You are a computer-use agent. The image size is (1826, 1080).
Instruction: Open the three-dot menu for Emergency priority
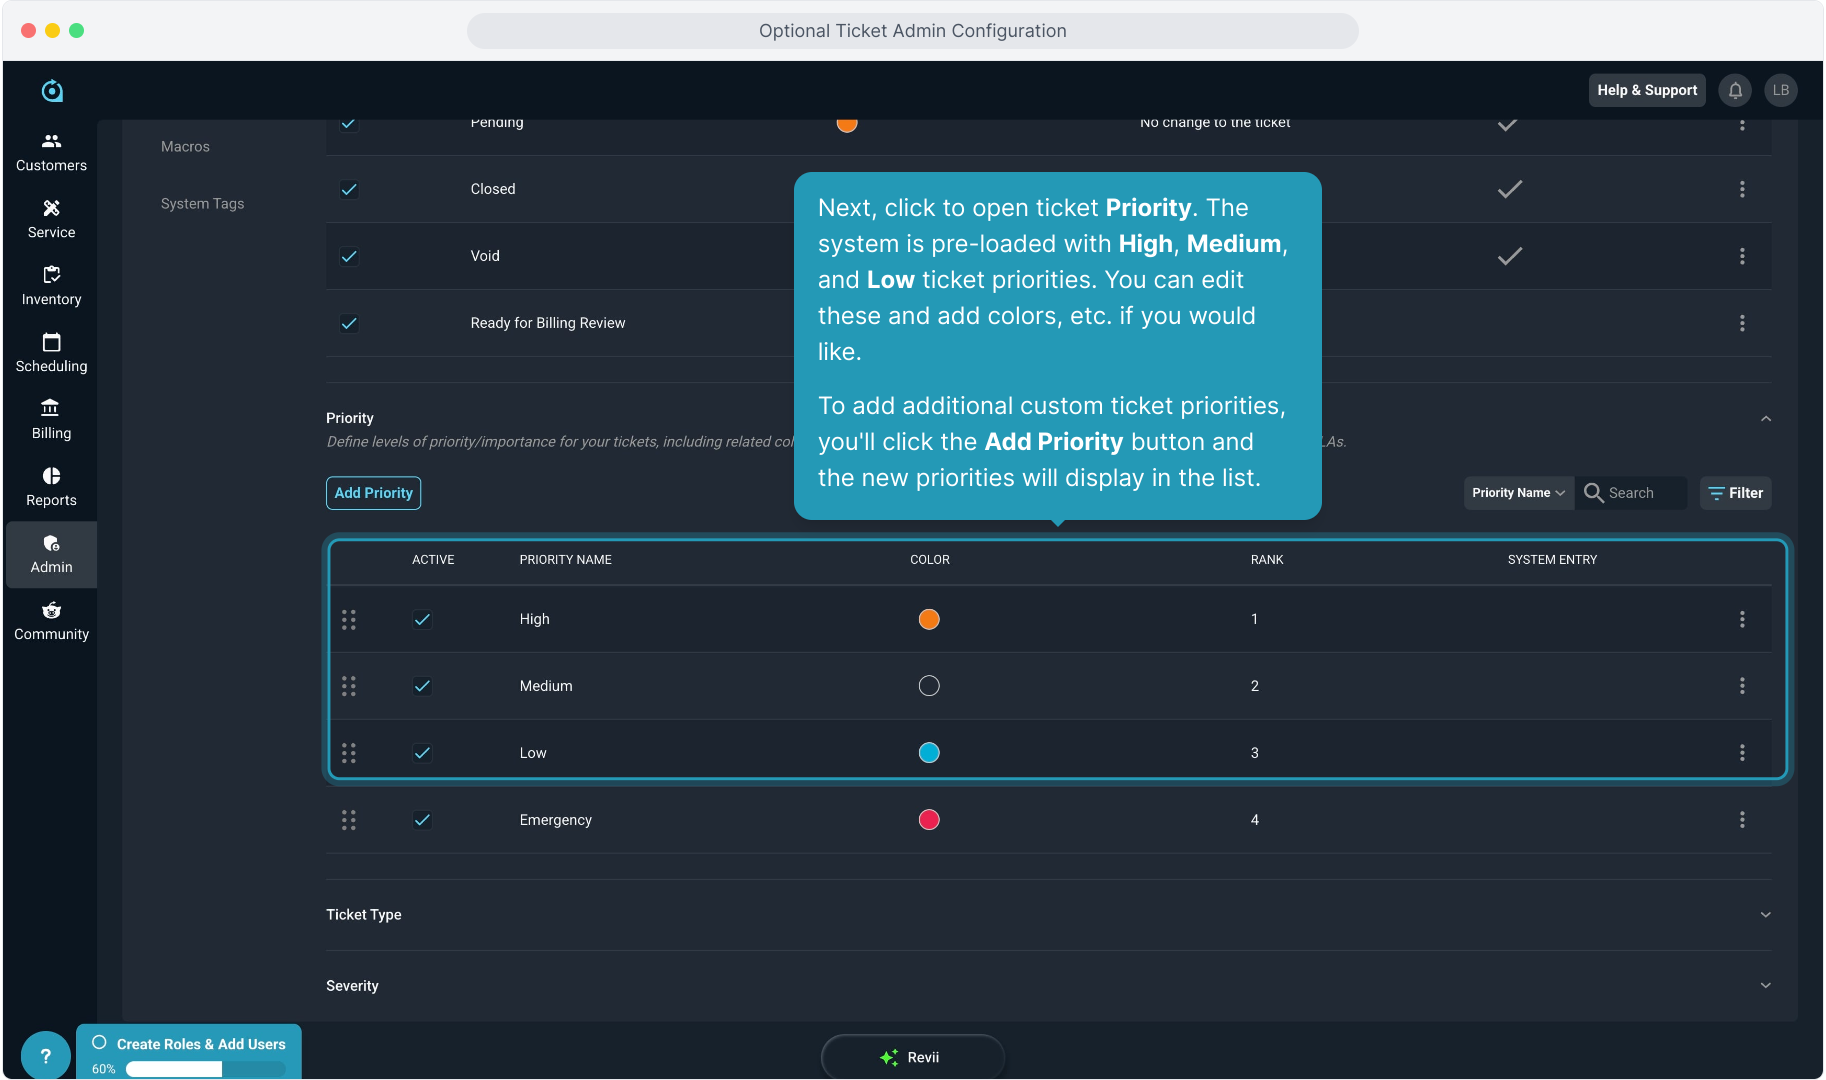1741,820
